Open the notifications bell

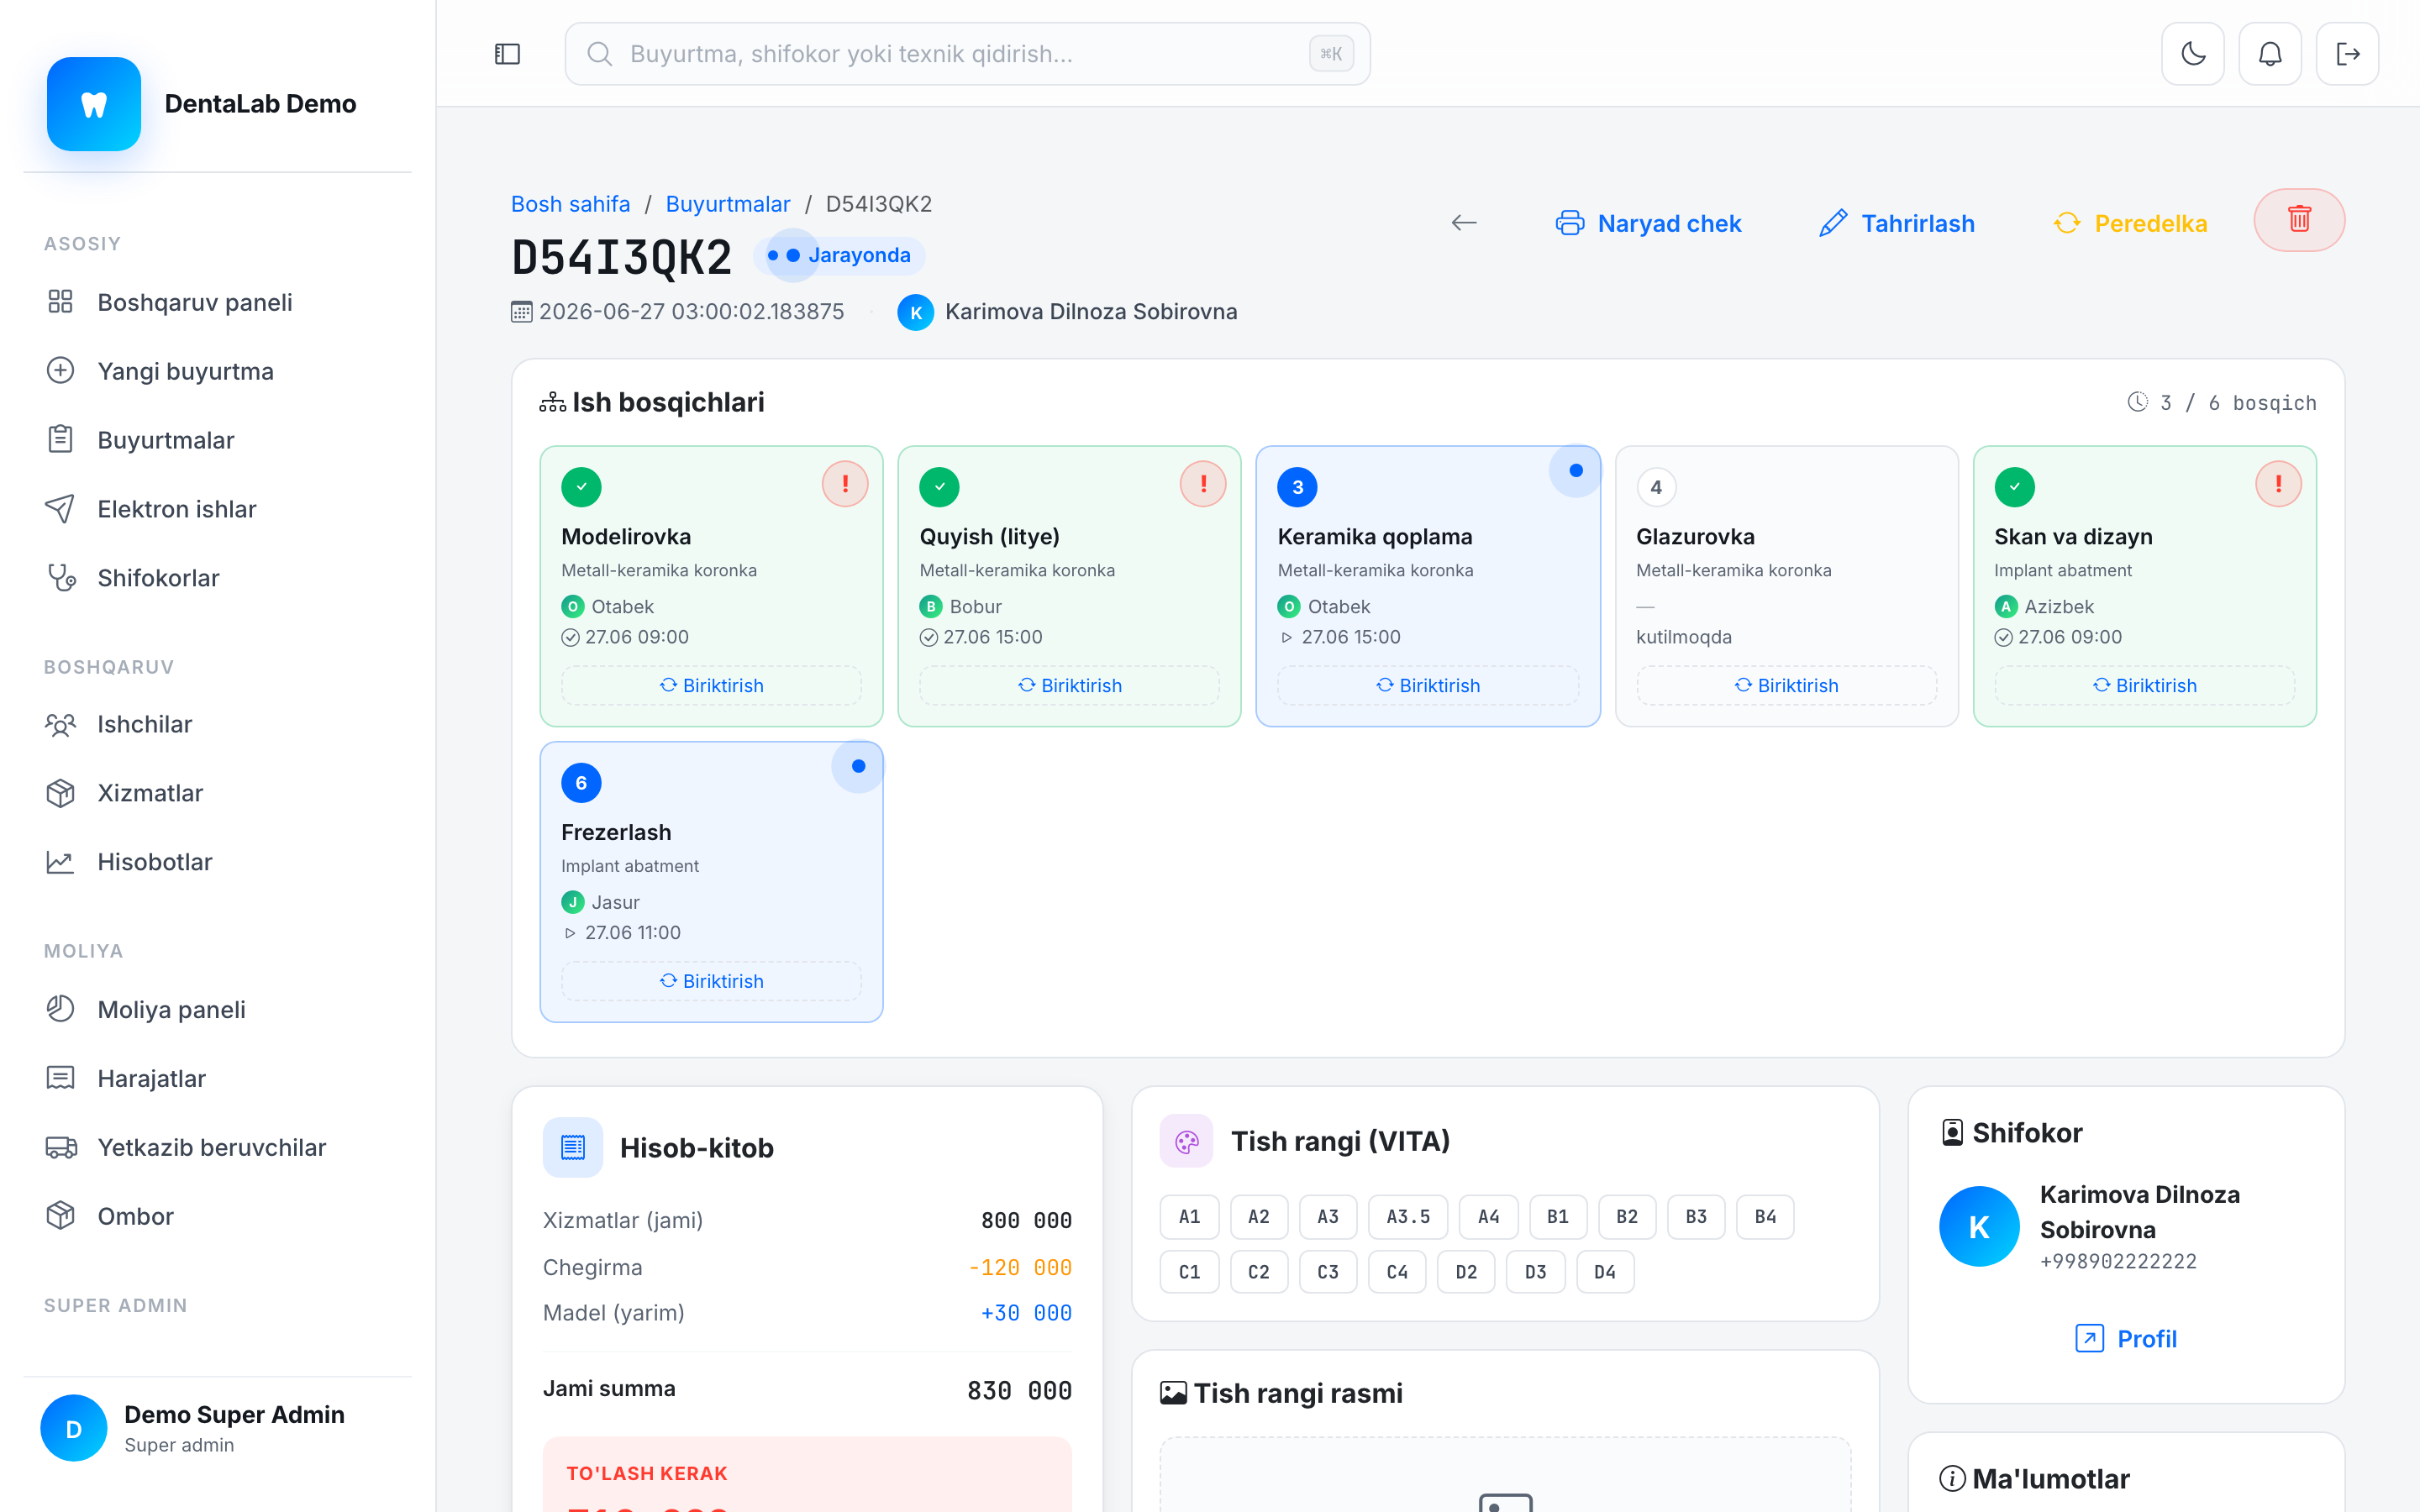(2270, 54)
